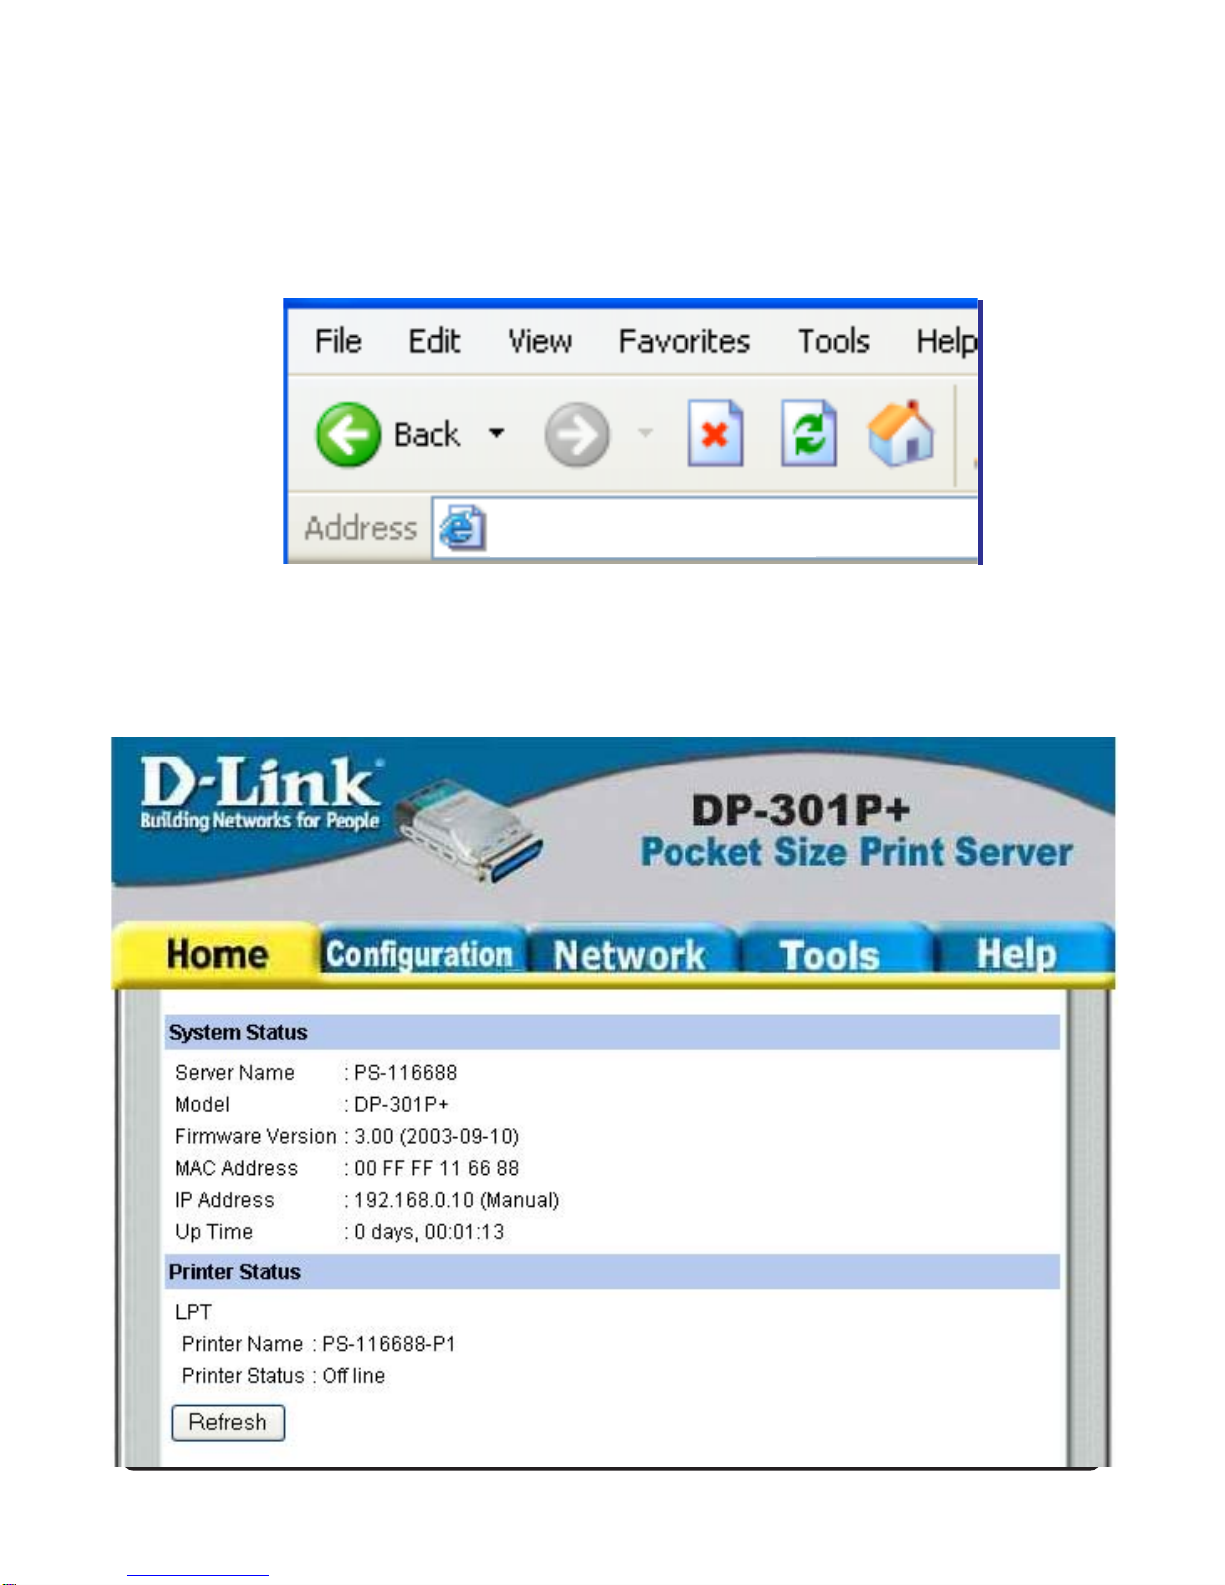The width and height of the screenshot is (1225, 1585).
Task: Open the Forward history dropdown arrow
Action: coord(646,434)
